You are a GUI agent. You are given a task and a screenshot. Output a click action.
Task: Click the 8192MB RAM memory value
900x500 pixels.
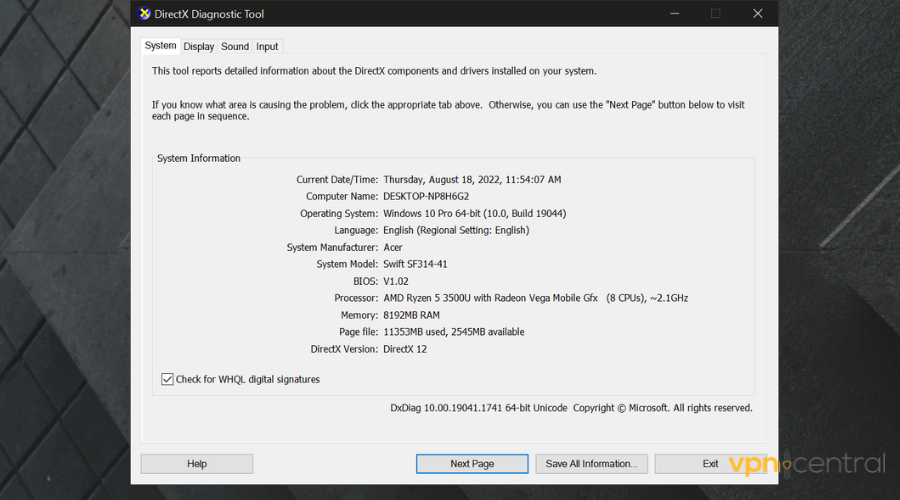[x=411, y=315]
